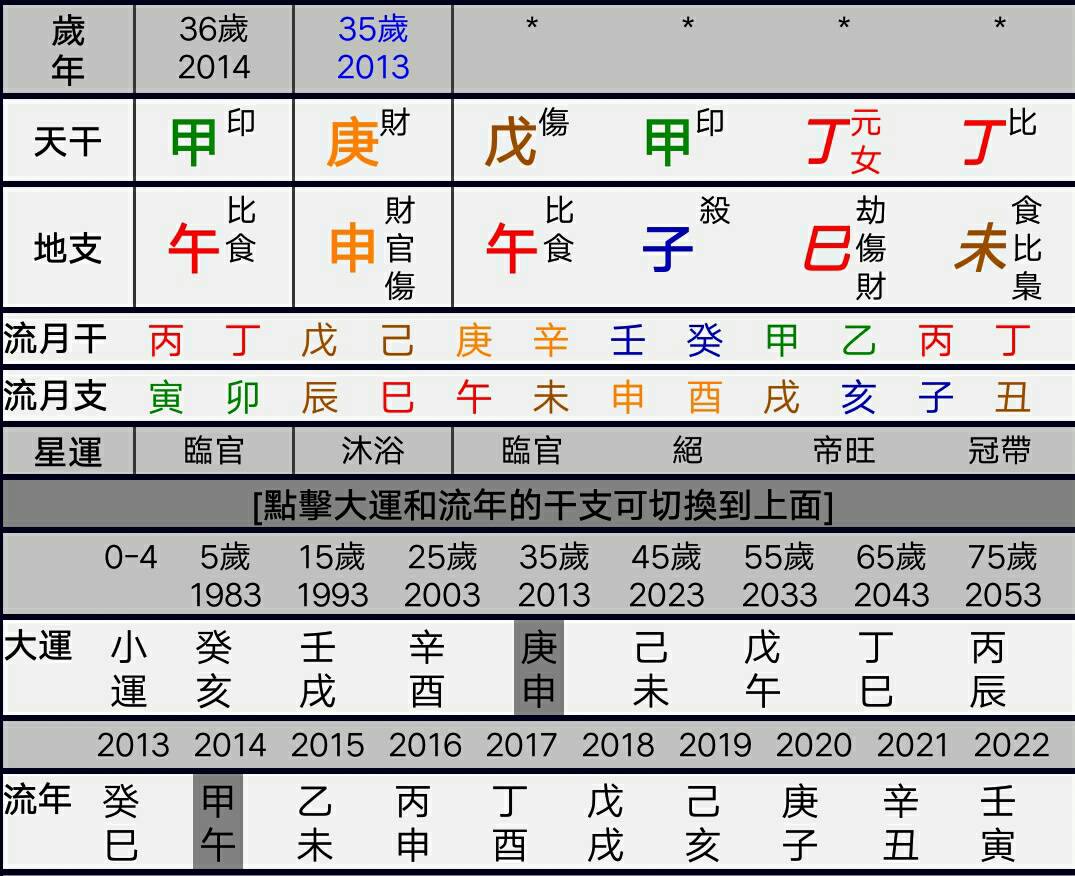
Task: Select 壬戌 luck pillar starting 1993
Action: 319,669
